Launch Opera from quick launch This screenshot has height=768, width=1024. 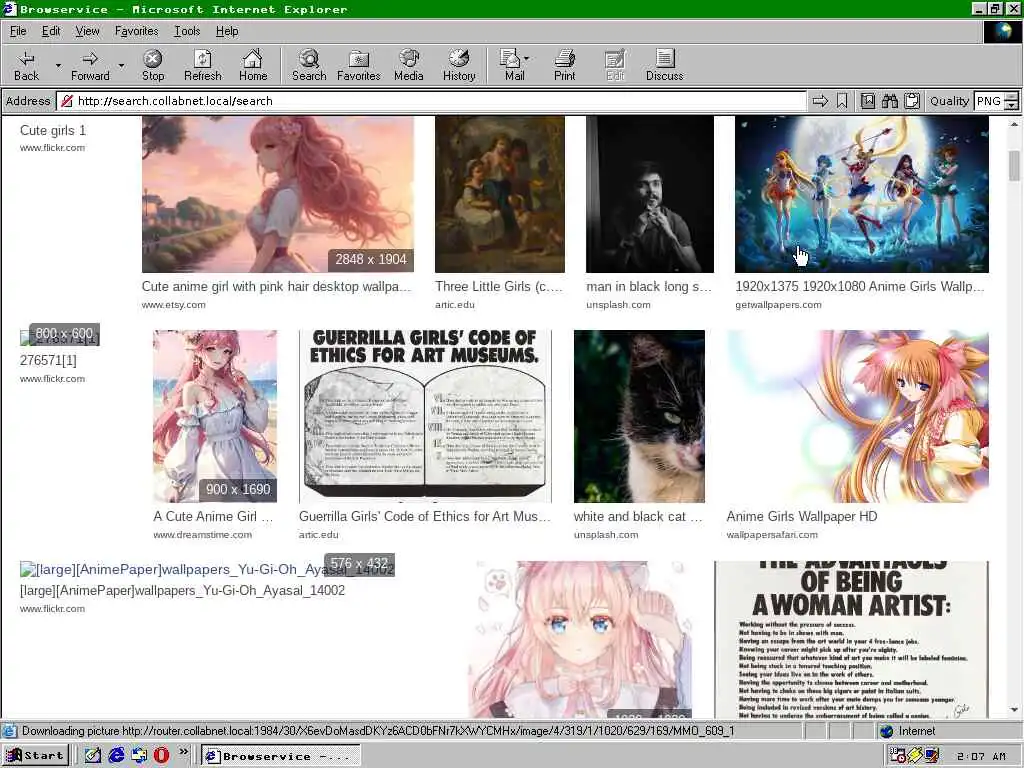coord(161,756)
